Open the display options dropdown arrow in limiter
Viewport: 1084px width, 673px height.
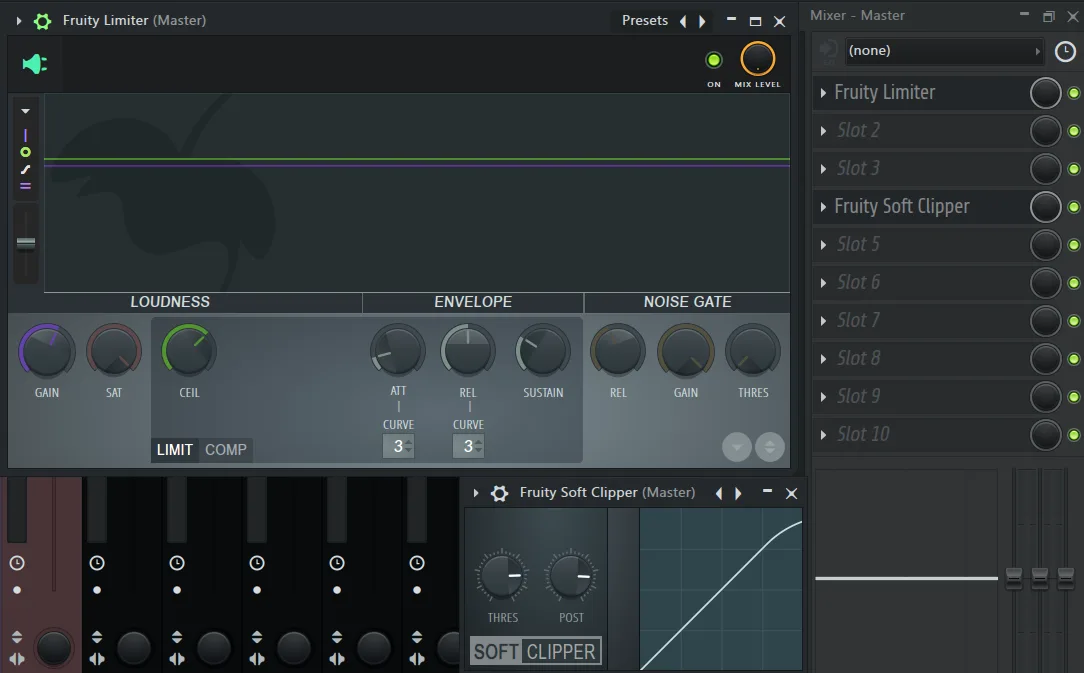26,111
